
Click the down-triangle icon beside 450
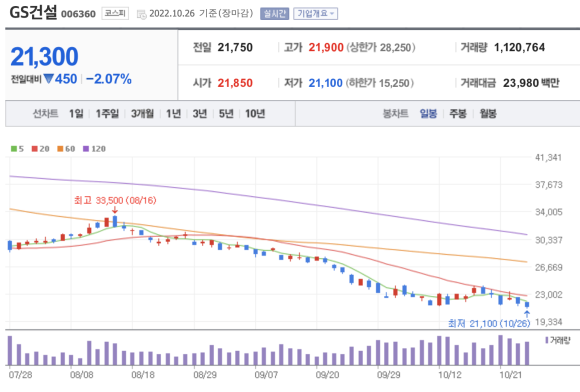tap(49, 78)
